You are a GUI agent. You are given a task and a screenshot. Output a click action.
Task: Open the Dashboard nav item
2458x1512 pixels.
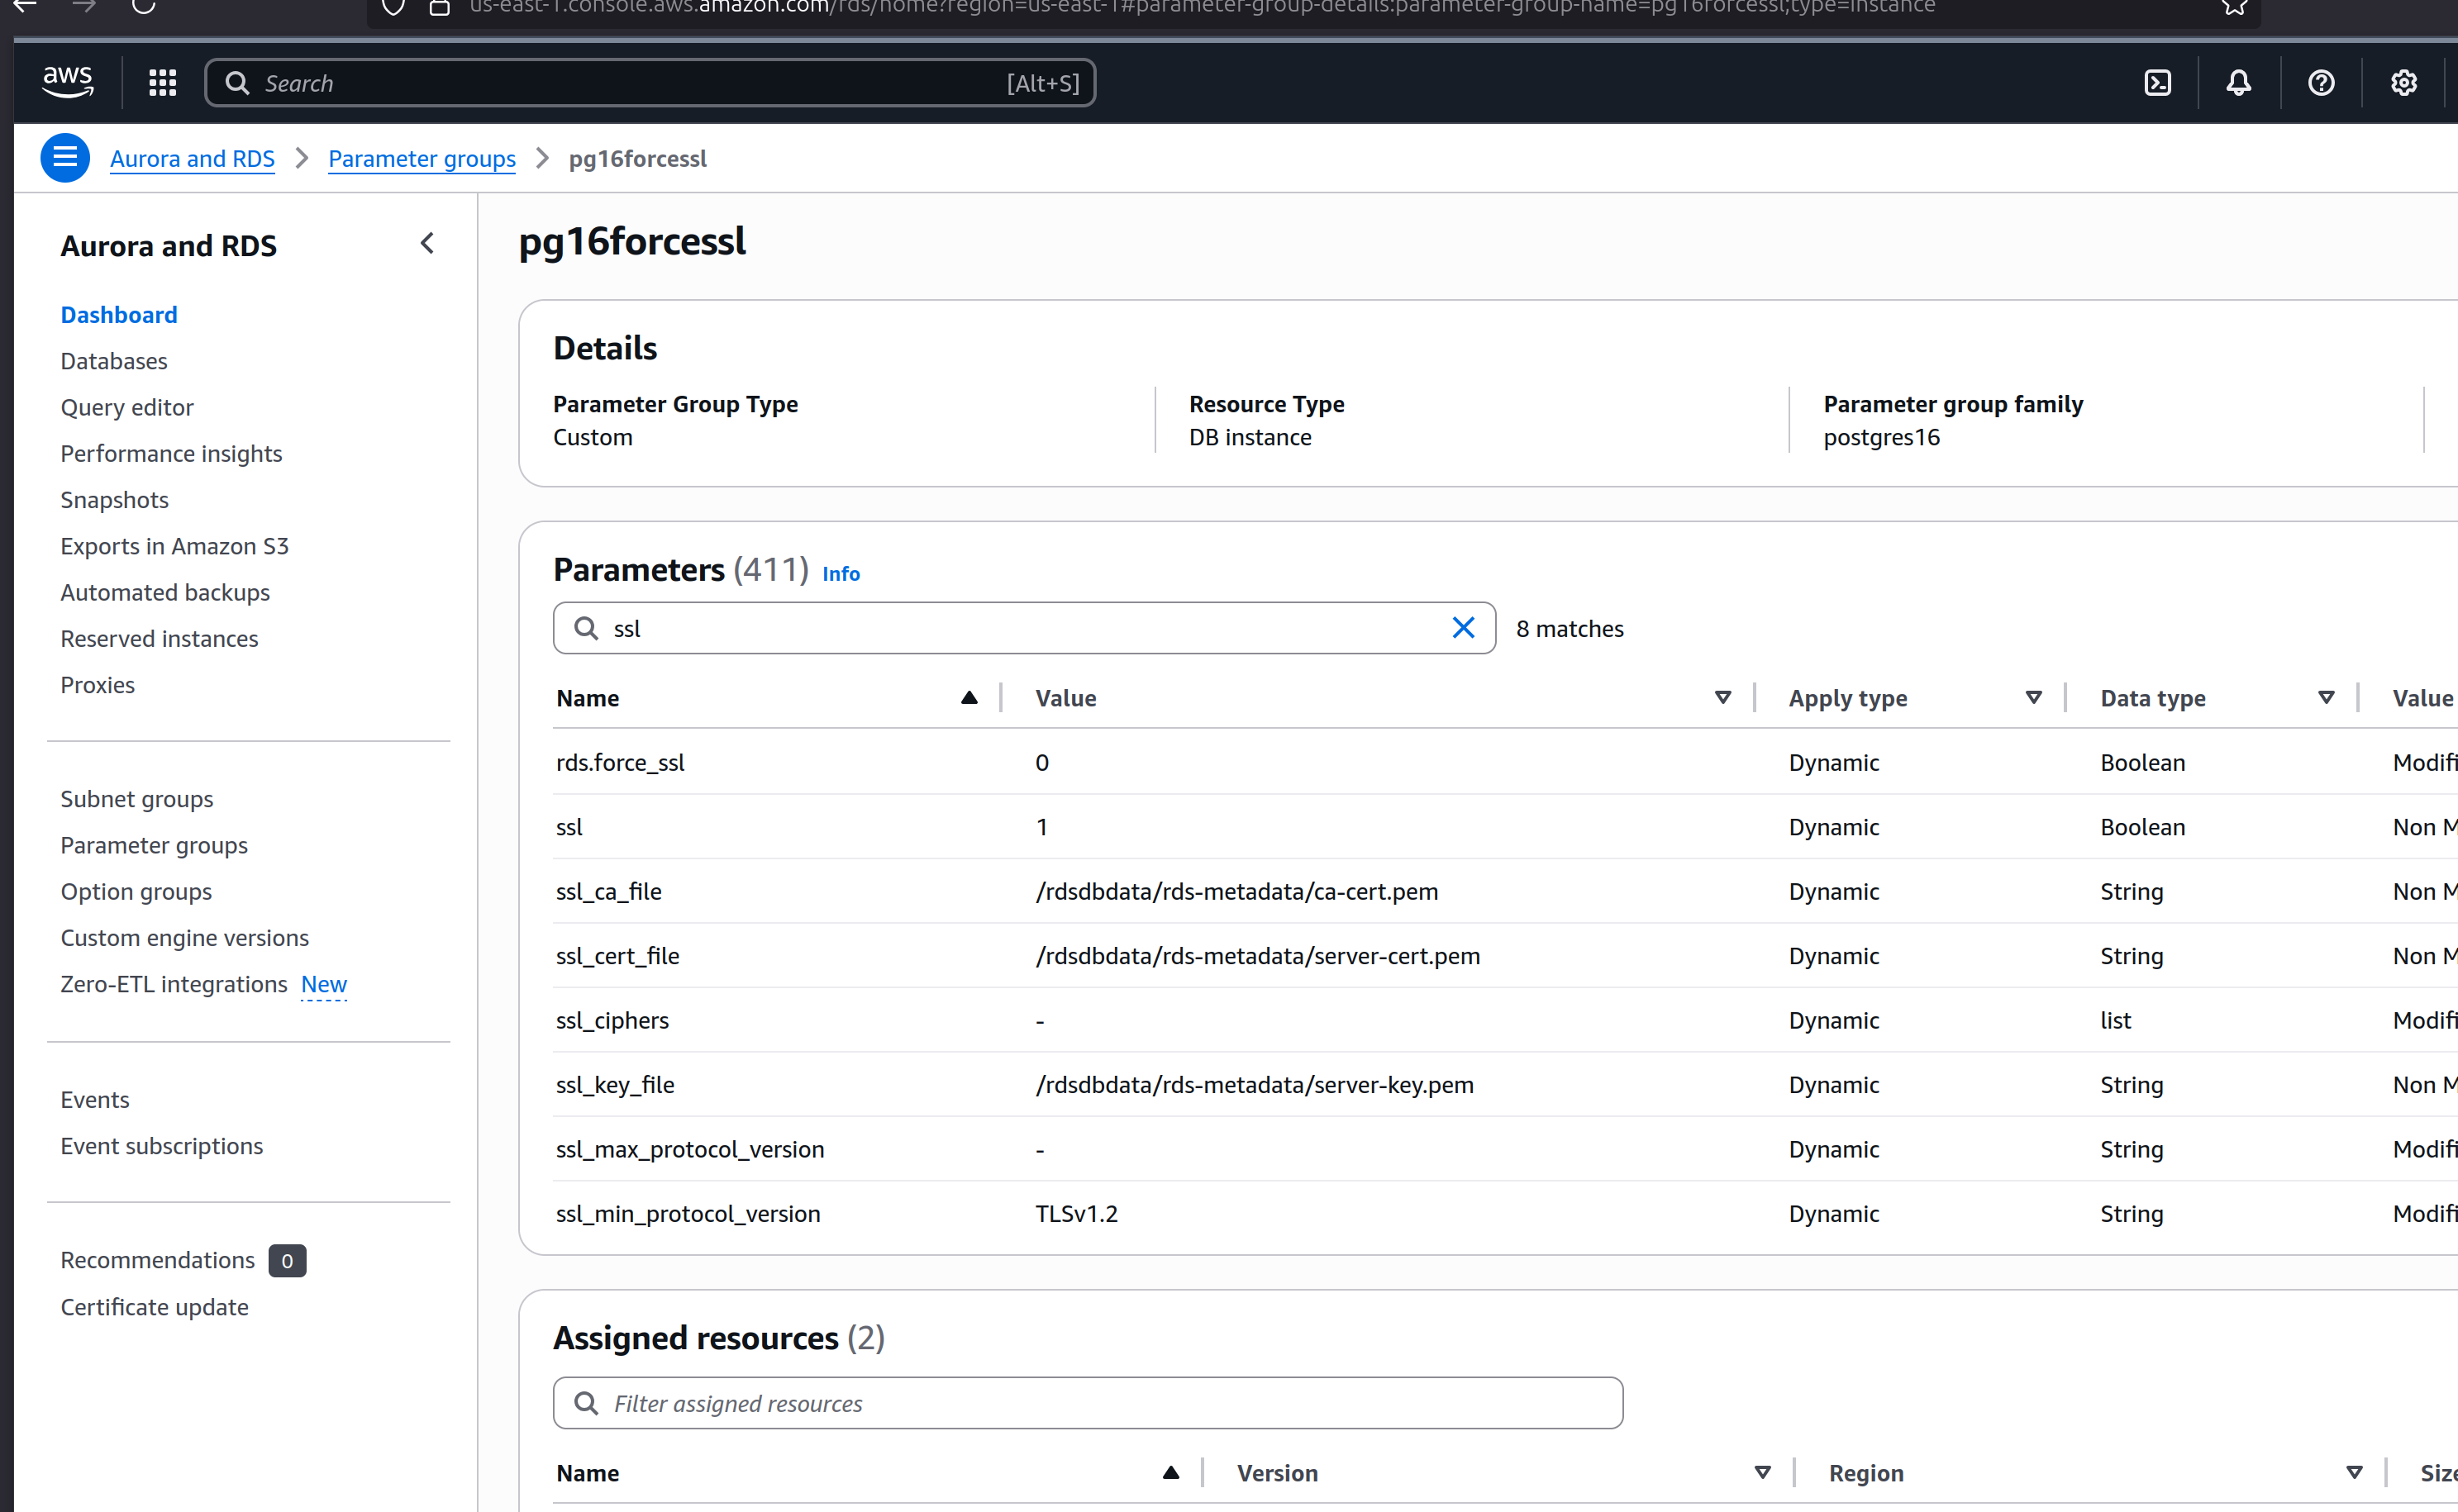coord(119,314)
